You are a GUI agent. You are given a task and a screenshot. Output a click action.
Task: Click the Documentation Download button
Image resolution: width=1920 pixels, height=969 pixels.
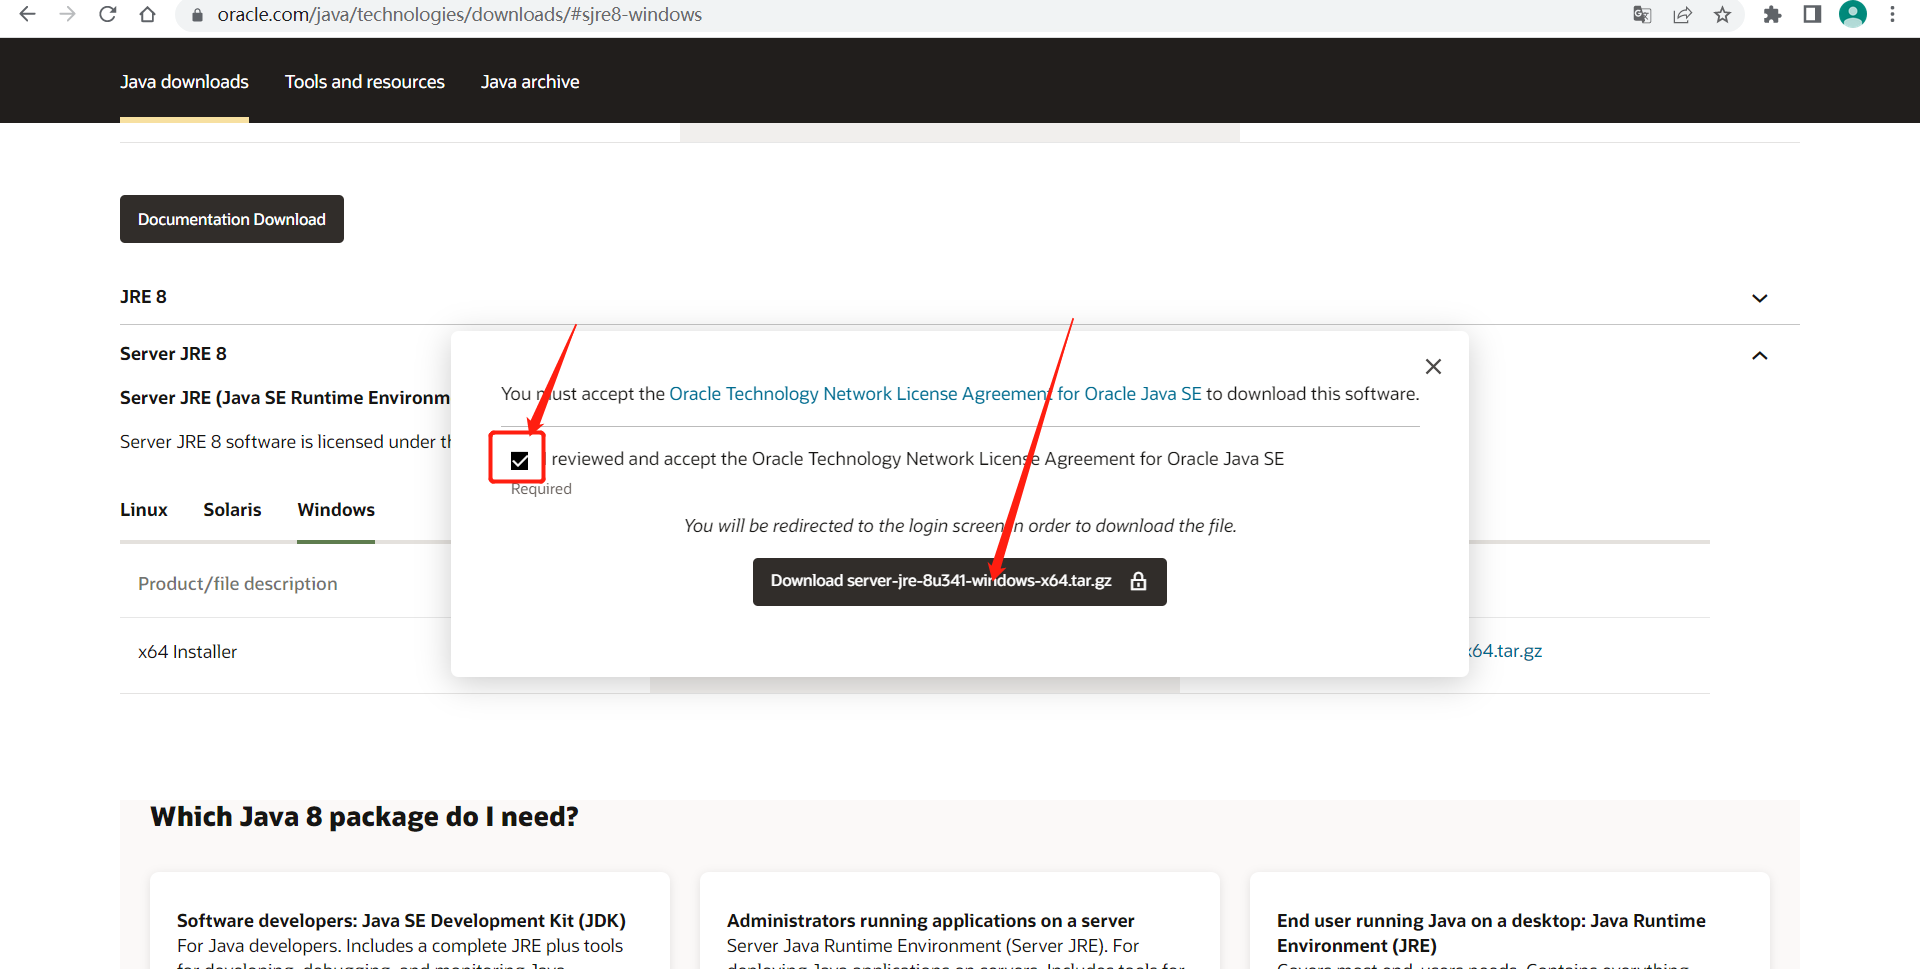pyautogui.click(x=232, y=219)
